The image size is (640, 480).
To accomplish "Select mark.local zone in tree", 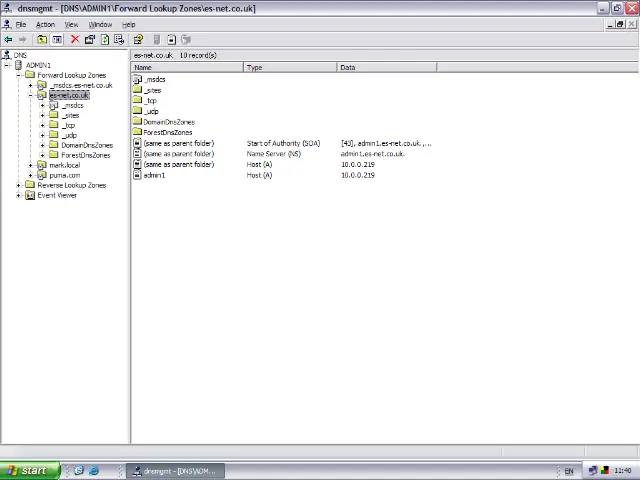I will (64, 165).
